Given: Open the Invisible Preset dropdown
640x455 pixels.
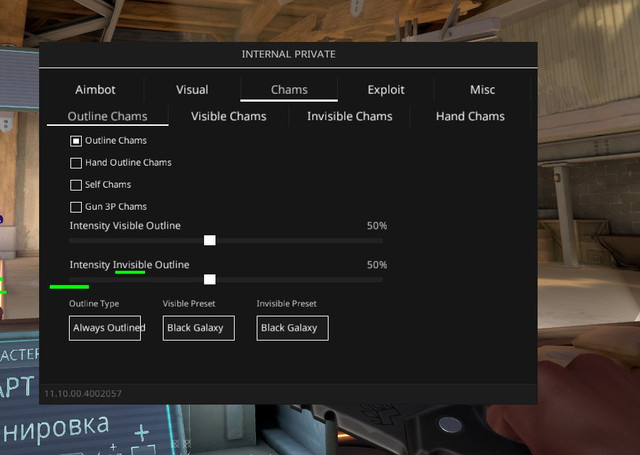Looking at the screenshot, I should [292, 328].
